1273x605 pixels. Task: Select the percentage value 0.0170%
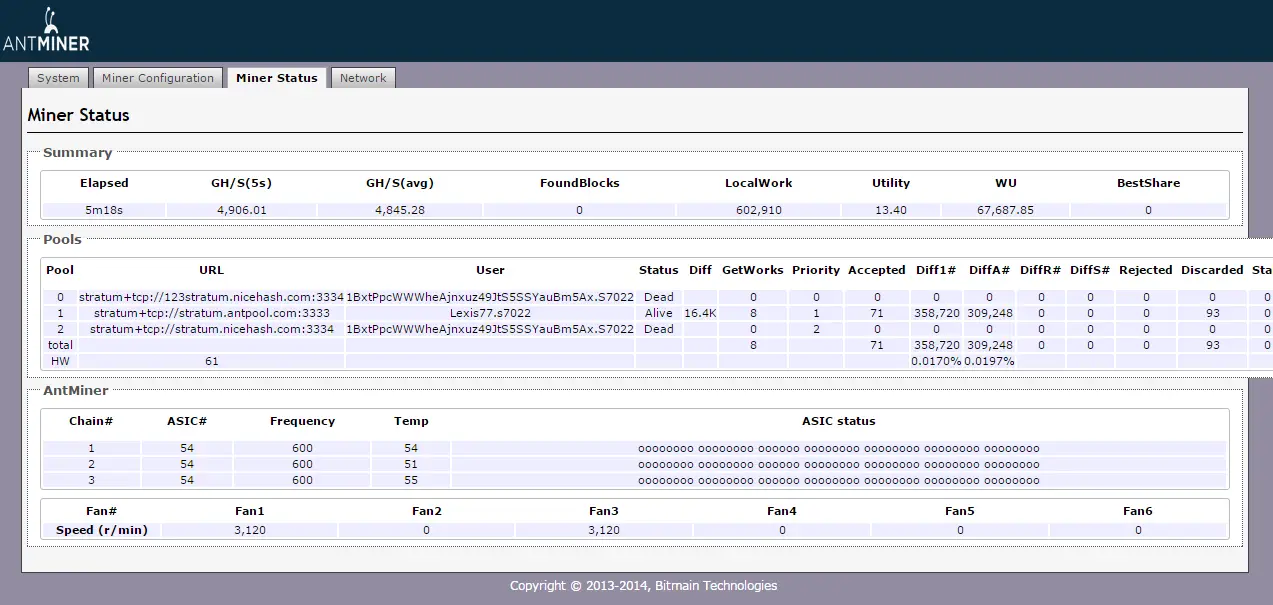[x=936, y=361]
